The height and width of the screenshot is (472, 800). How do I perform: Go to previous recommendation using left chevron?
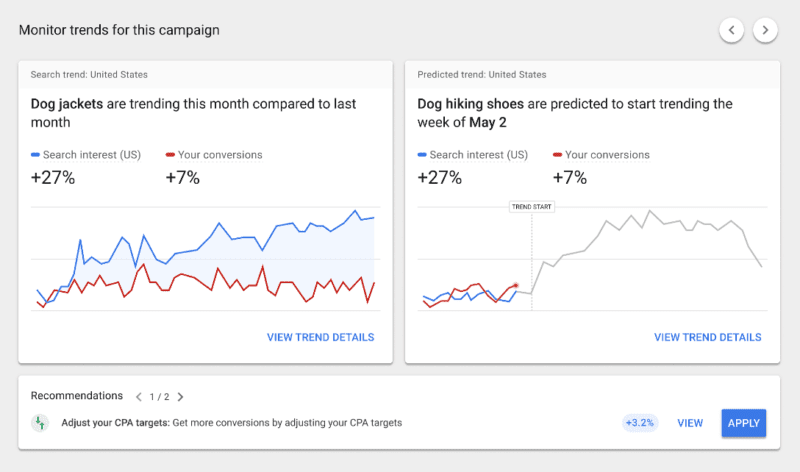point(139,397)
